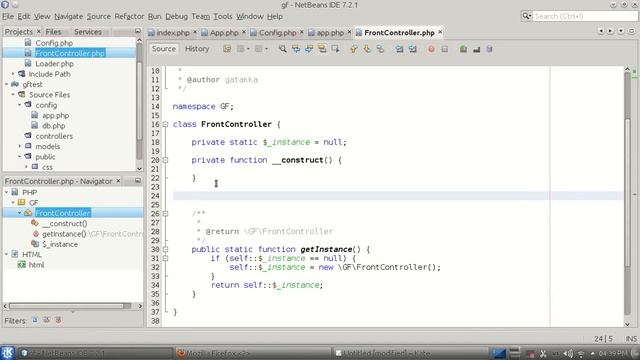This screenshot has height=360, width=640.
Task: Show opened documents list arrow at tab bar
Action: tap(621, 31)
